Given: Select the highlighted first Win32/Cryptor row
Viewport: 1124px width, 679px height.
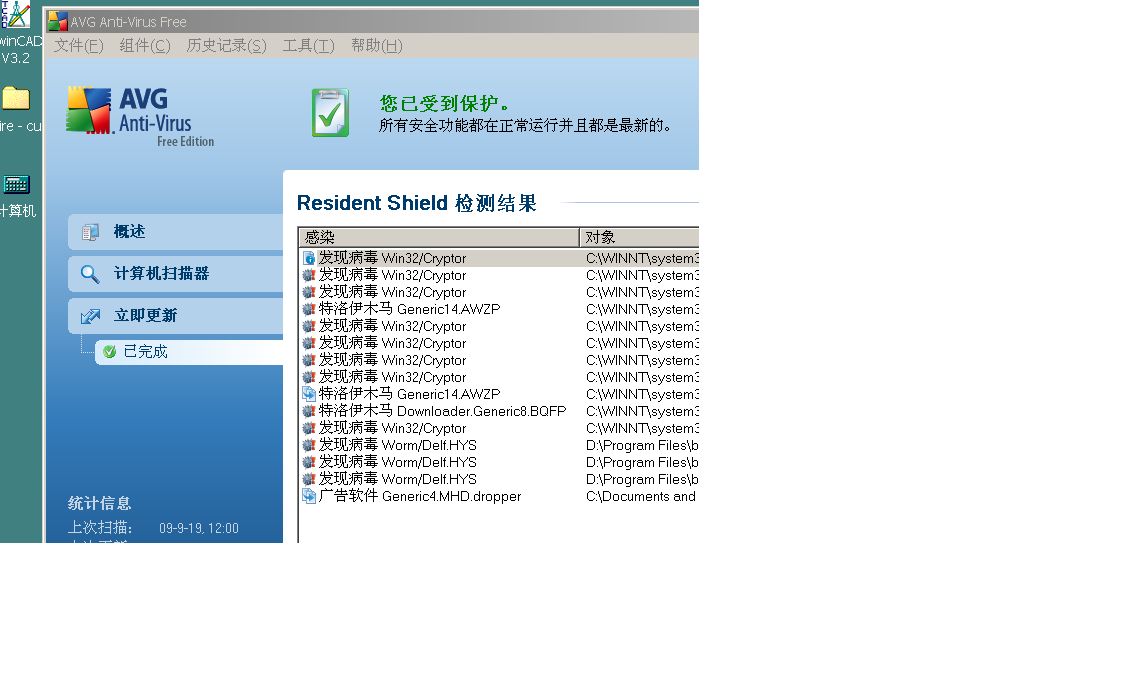Looking at the screenshot, I should point(500,258).
